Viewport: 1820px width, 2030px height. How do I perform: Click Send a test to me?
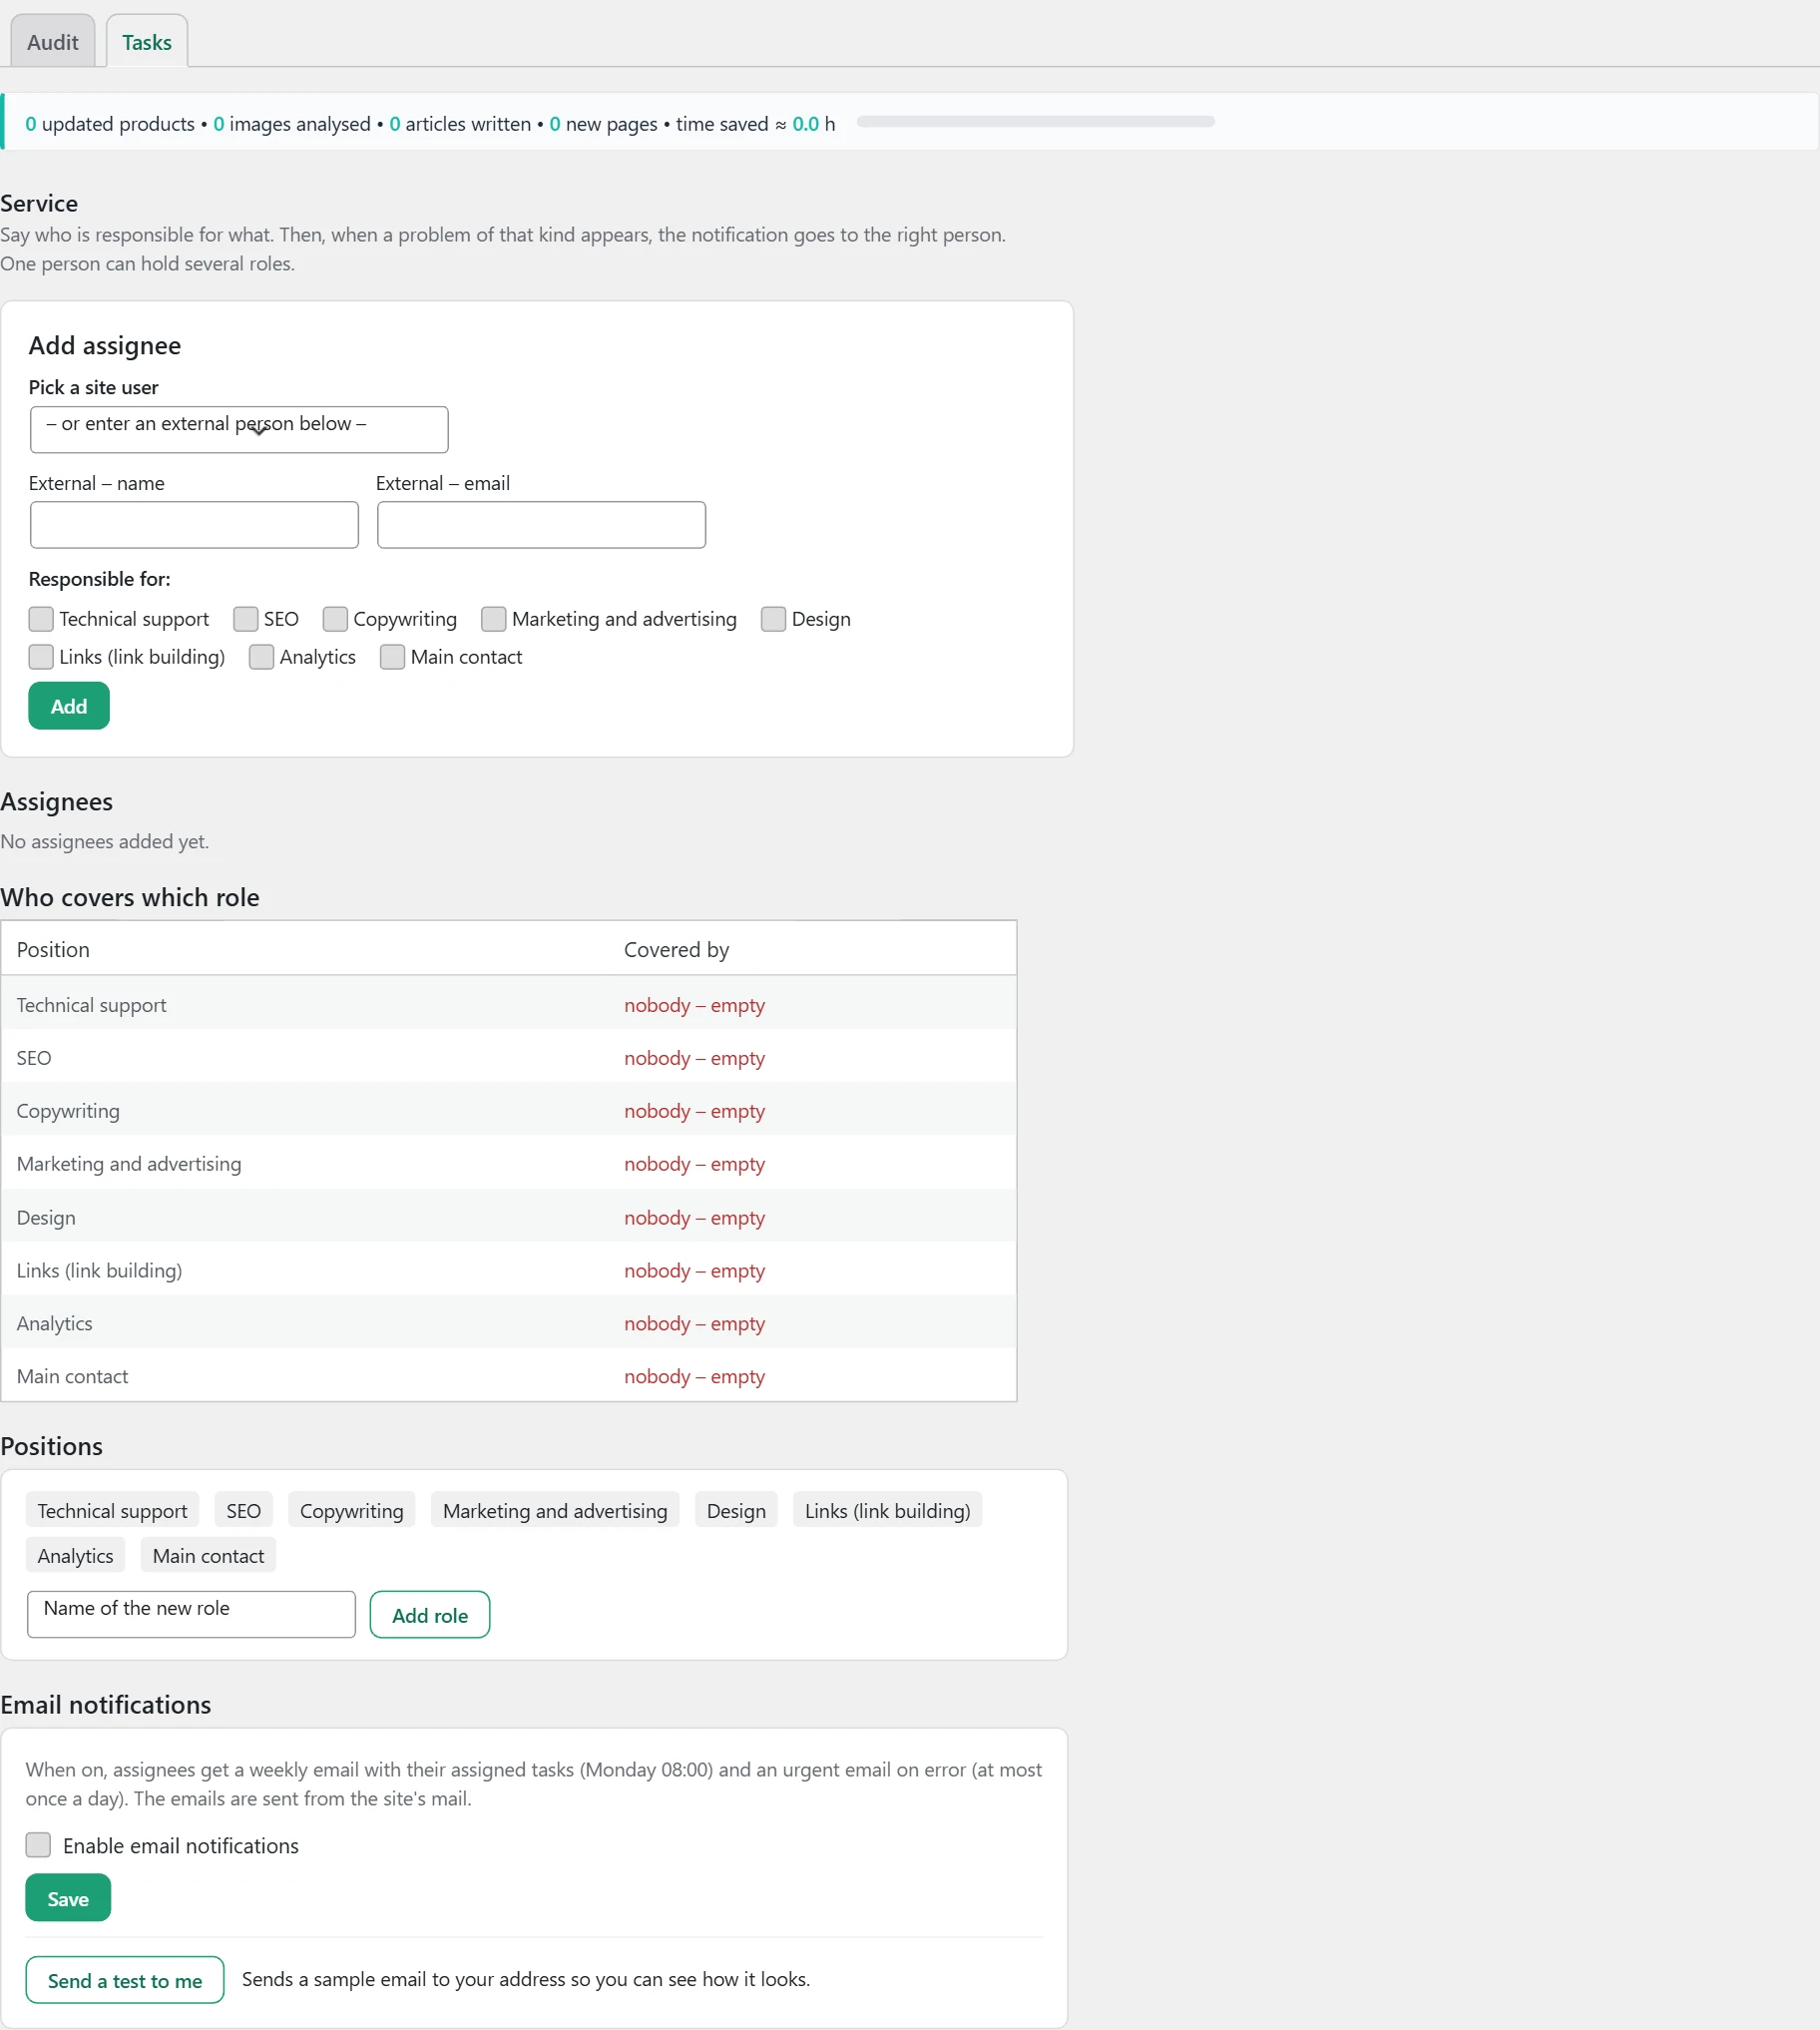tap(125, 1980)
